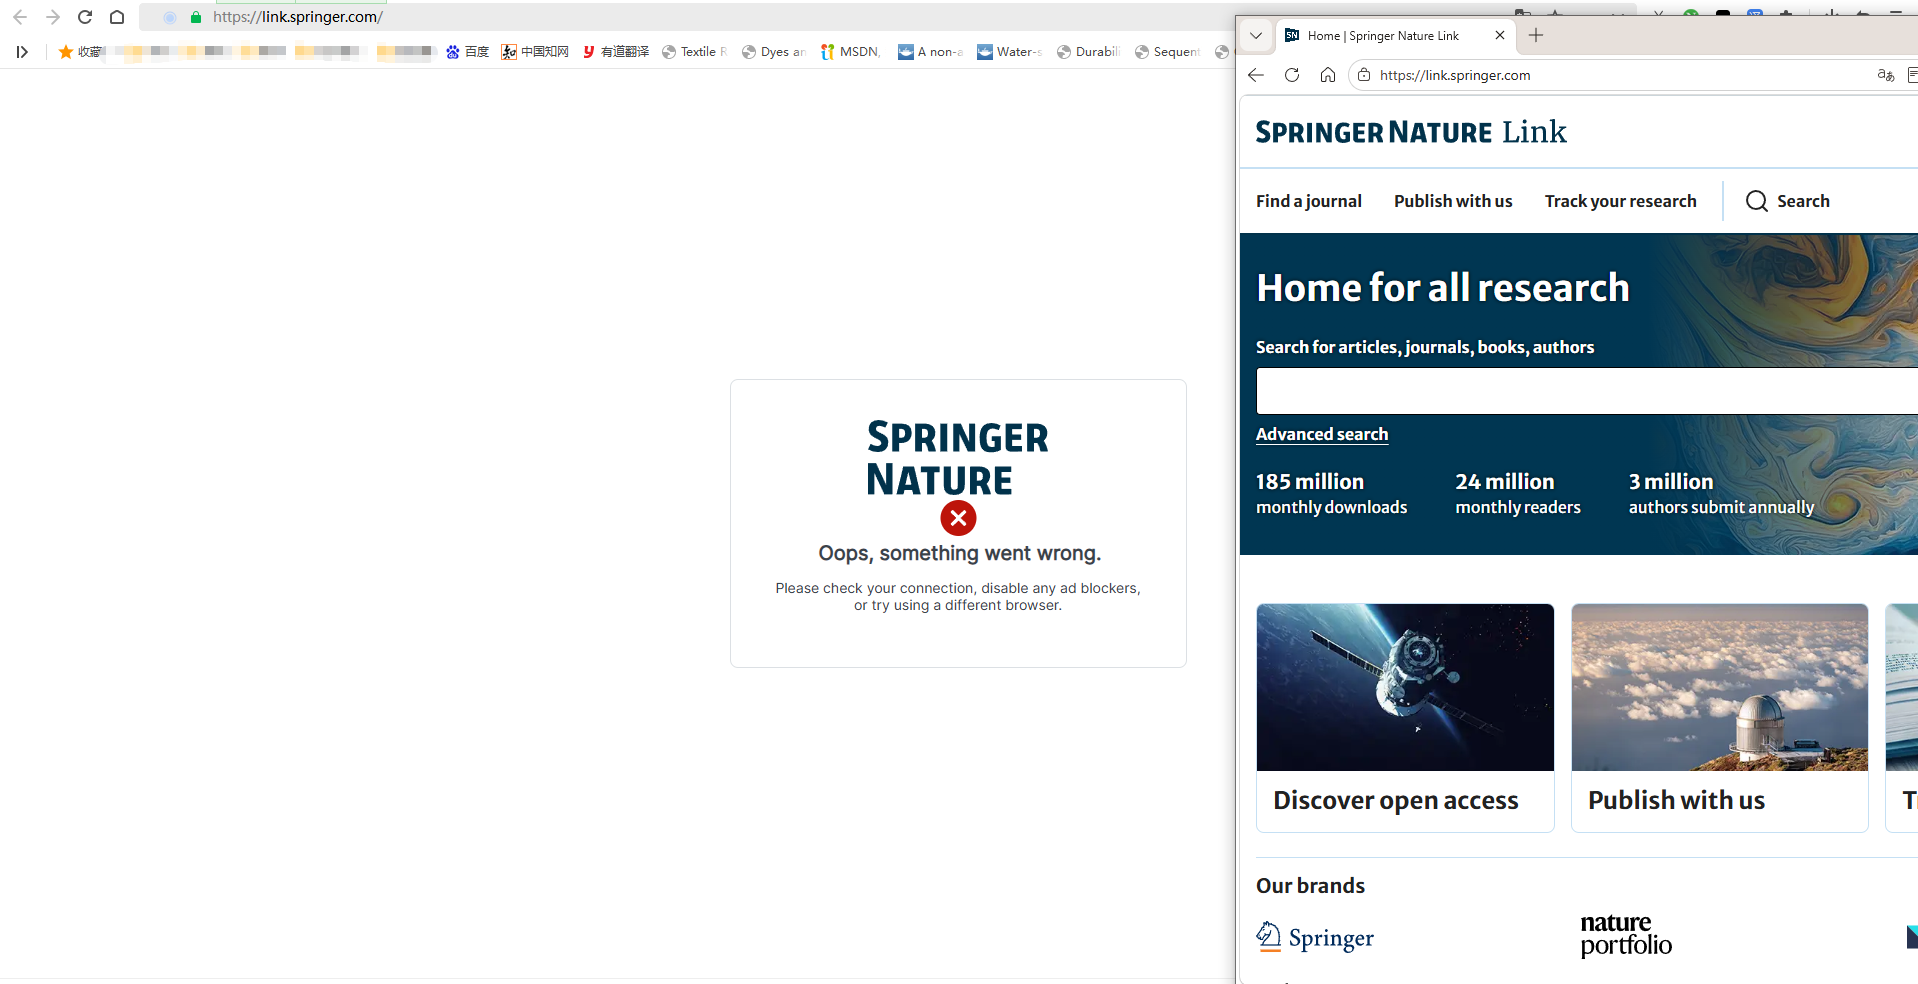Go back in the right browser window
This screenshot has height=984, width=1918.
pyautogui.click(x=1256, y=75)
